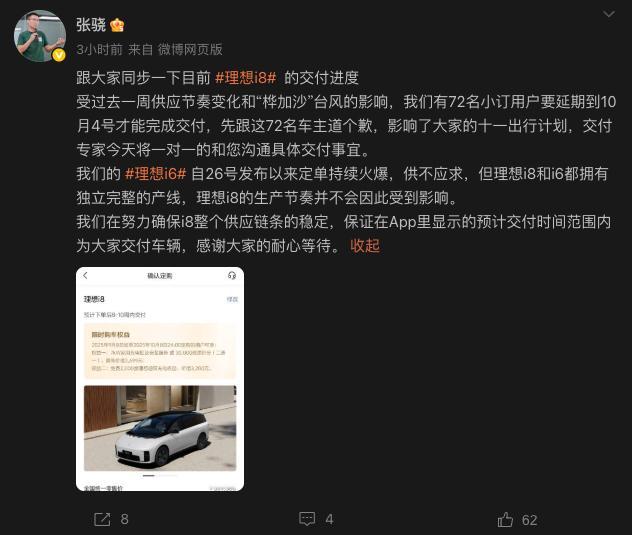Click the yellow verified badge on avatar
Viewport: 632px width, 535px height.
click(59, 55)
